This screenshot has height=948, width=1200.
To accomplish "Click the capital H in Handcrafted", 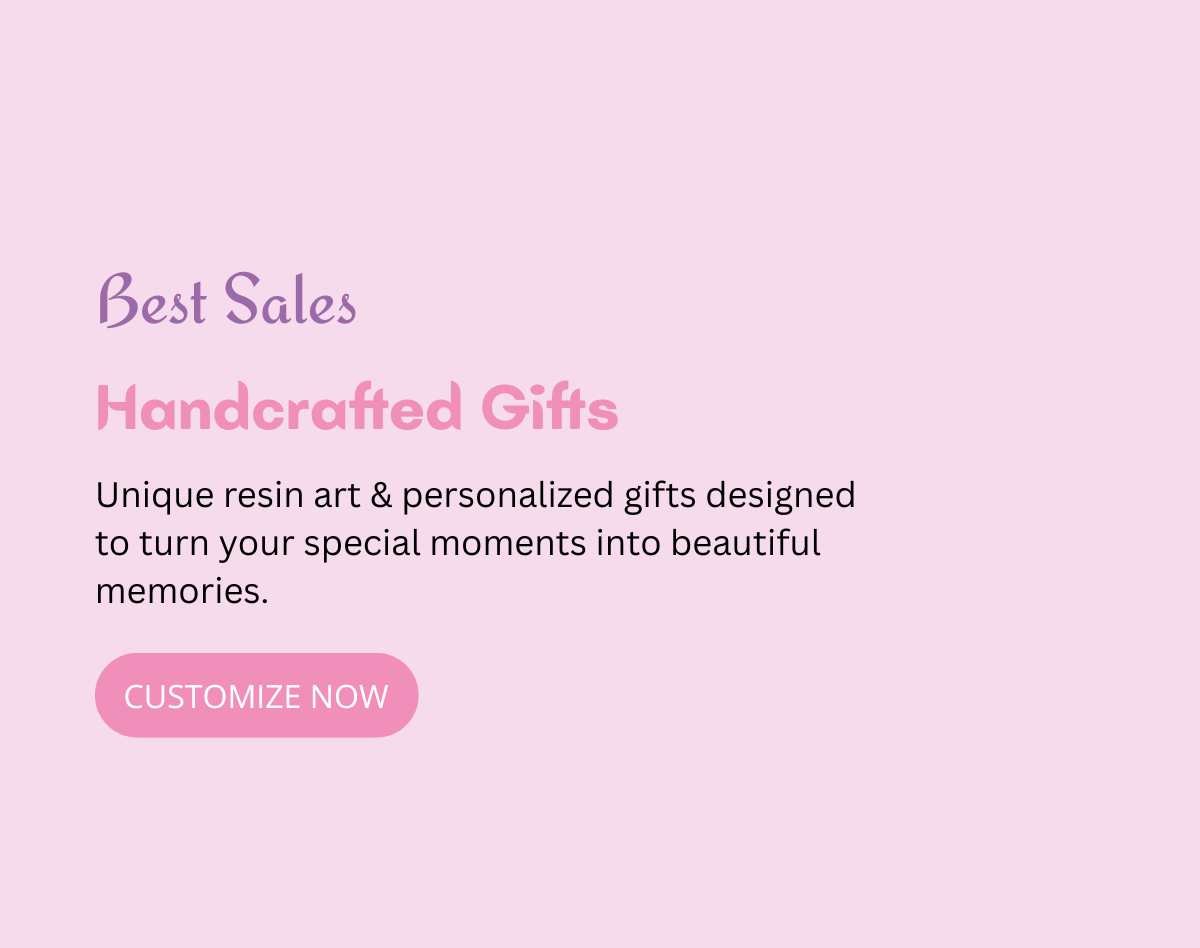I will pyautogui.click(x=116, y=408).
